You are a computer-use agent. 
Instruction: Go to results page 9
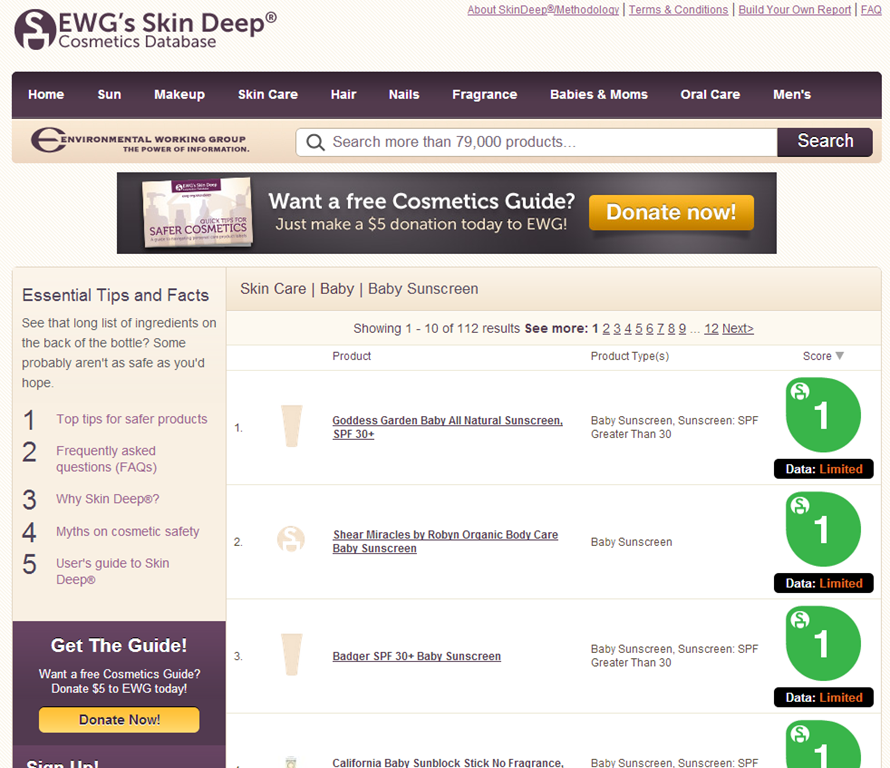click(x=682, y=329)
